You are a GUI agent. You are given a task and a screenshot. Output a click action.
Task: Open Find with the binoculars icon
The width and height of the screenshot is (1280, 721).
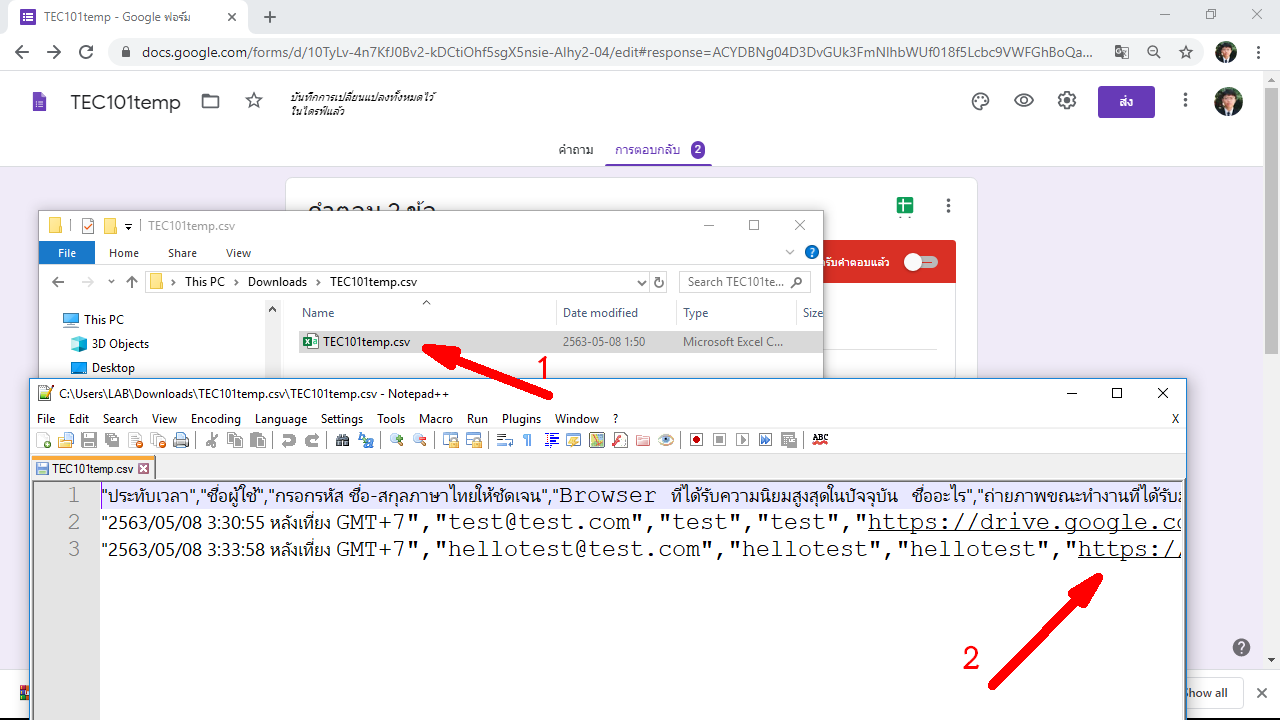coord(343,440)
